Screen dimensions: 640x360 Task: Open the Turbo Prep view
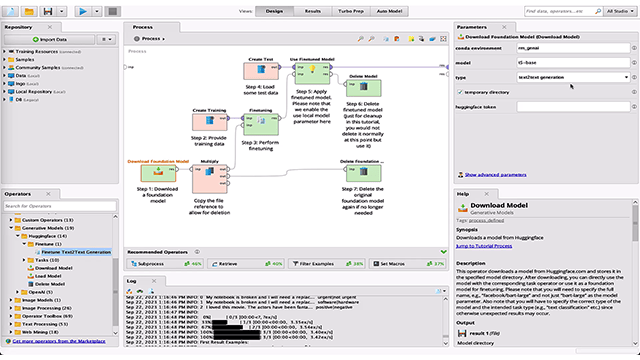click(x=351, y=11)
